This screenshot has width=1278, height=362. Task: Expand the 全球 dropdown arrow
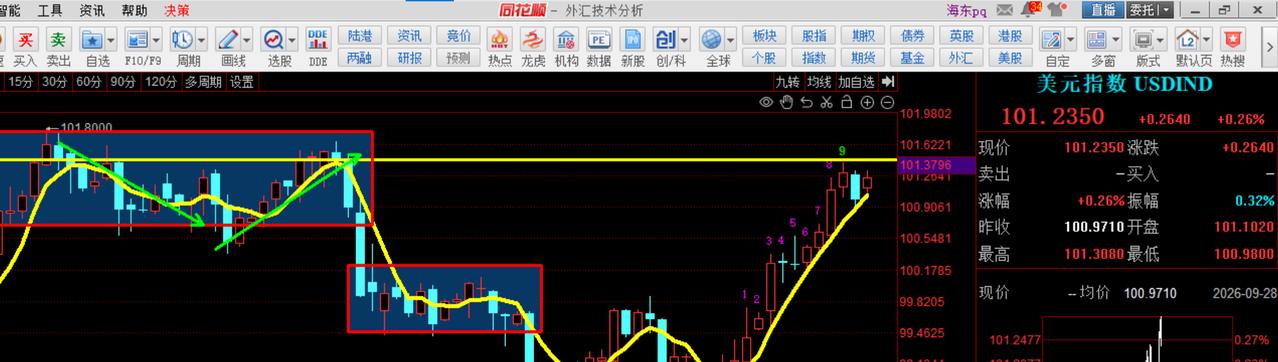coord(729,40)
